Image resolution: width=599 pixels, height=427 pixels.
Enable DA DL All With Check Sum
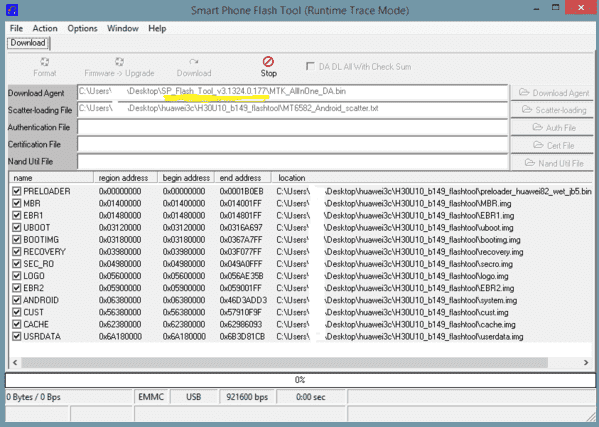(x=310, y=66)
